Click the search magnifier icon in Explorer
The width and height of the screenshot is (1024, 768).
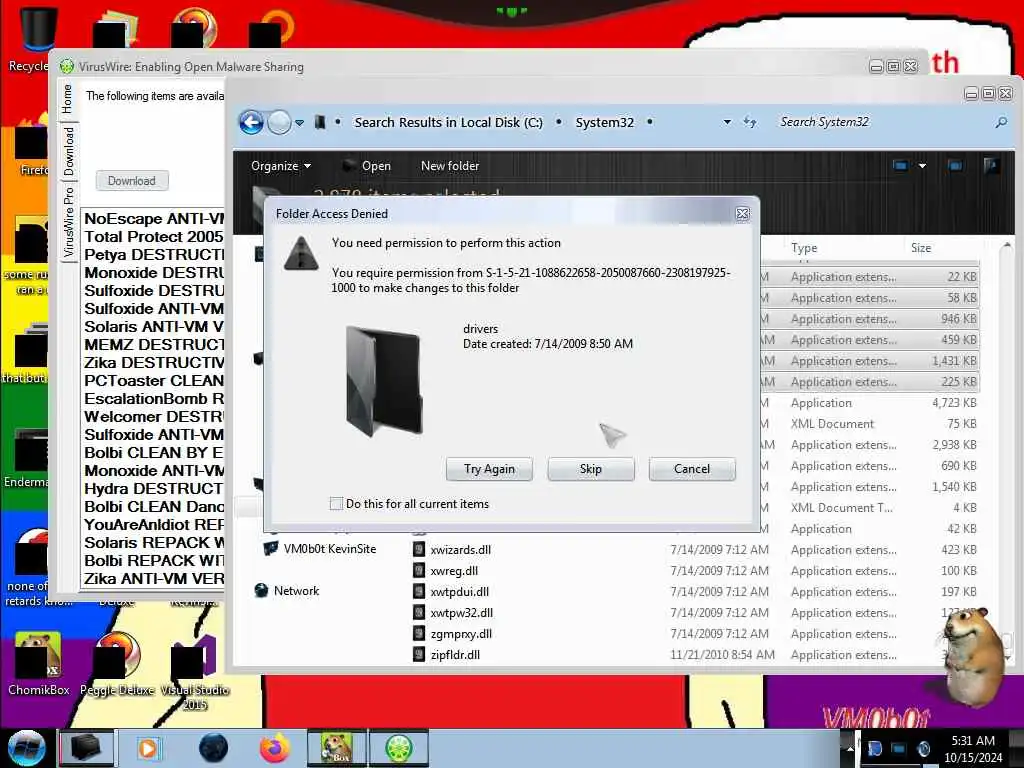1000,122
